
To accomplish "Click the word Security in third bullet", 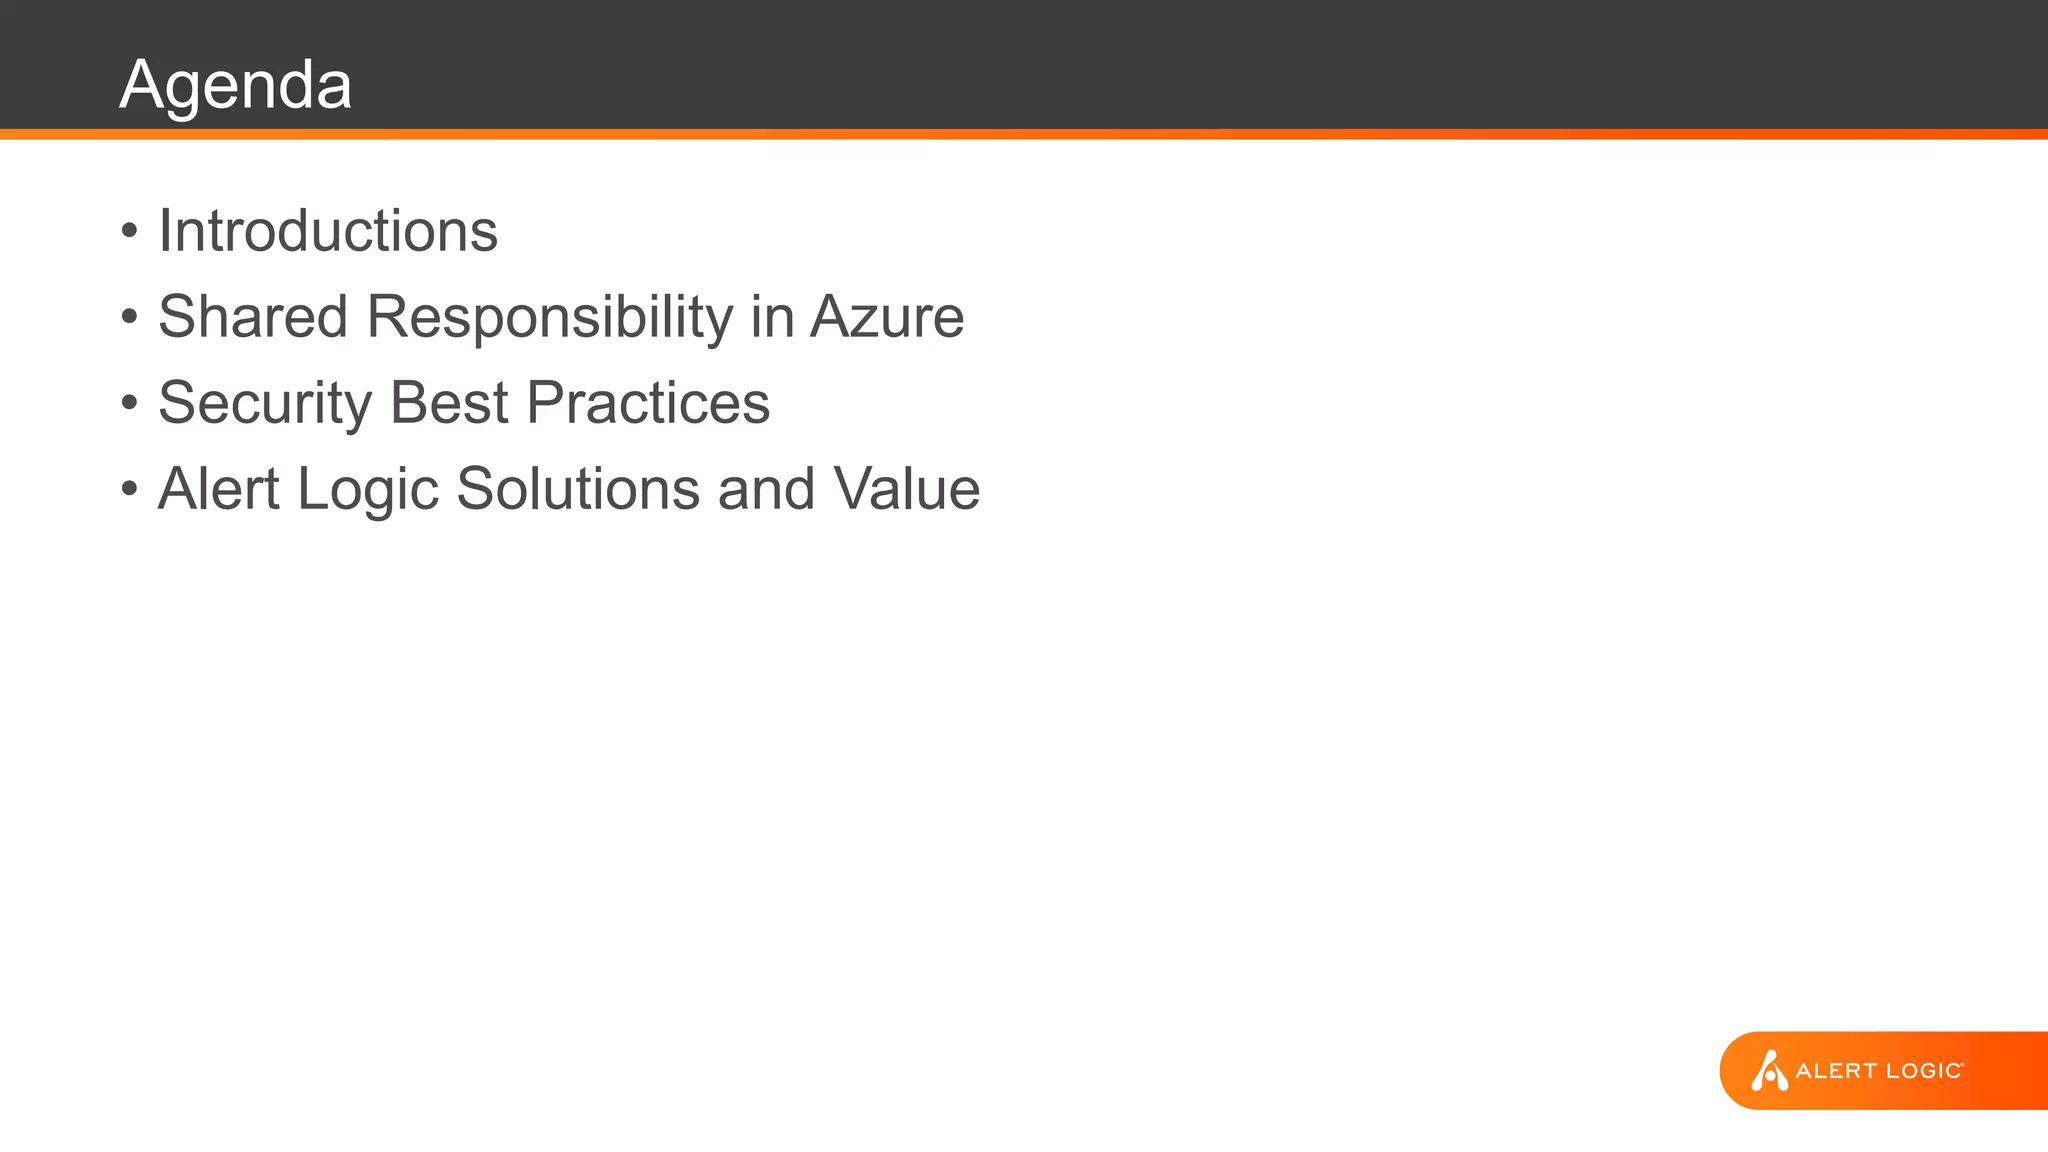I will (x=265, y=404).
